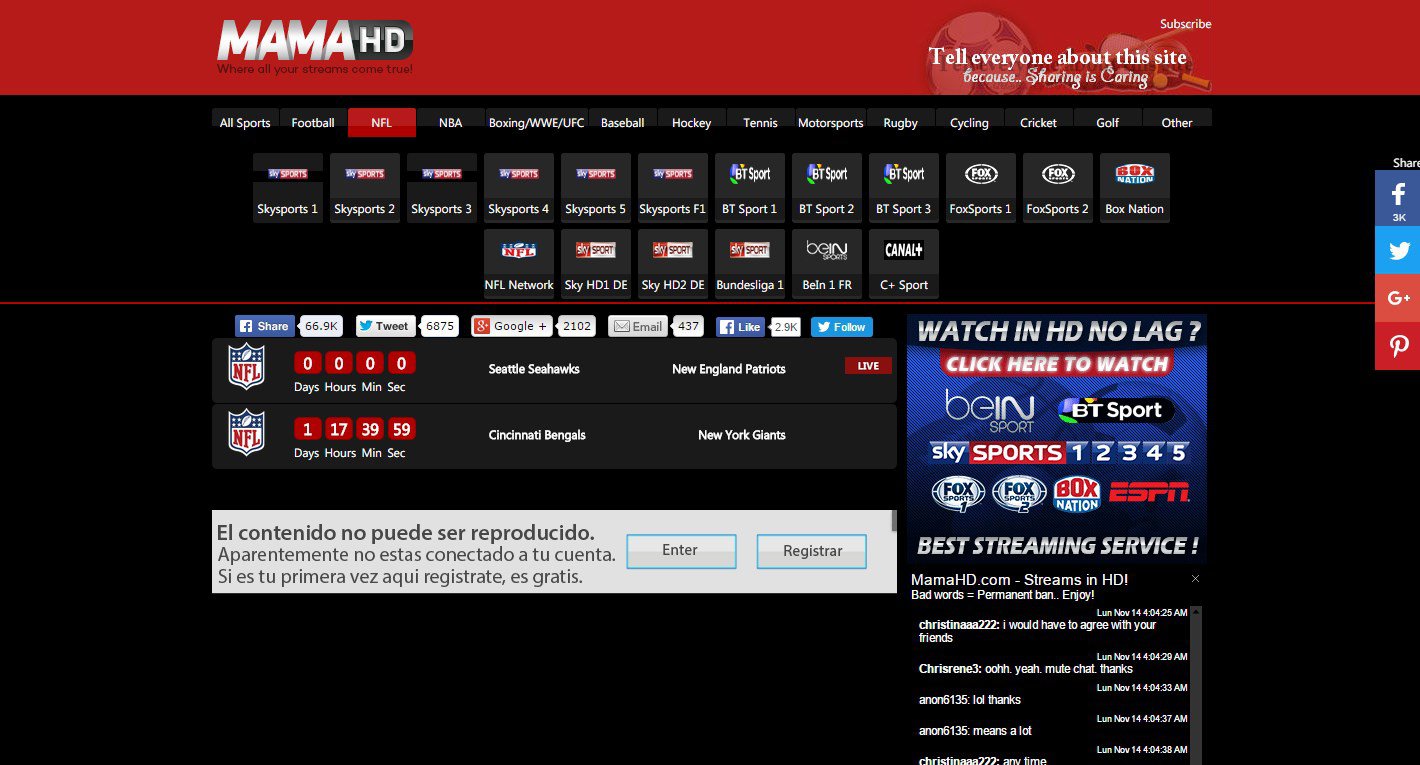This screenshot has height=765, width=1420.
Task: Open the FoxSports 2 channel icon
Action: pos(1058,187)
